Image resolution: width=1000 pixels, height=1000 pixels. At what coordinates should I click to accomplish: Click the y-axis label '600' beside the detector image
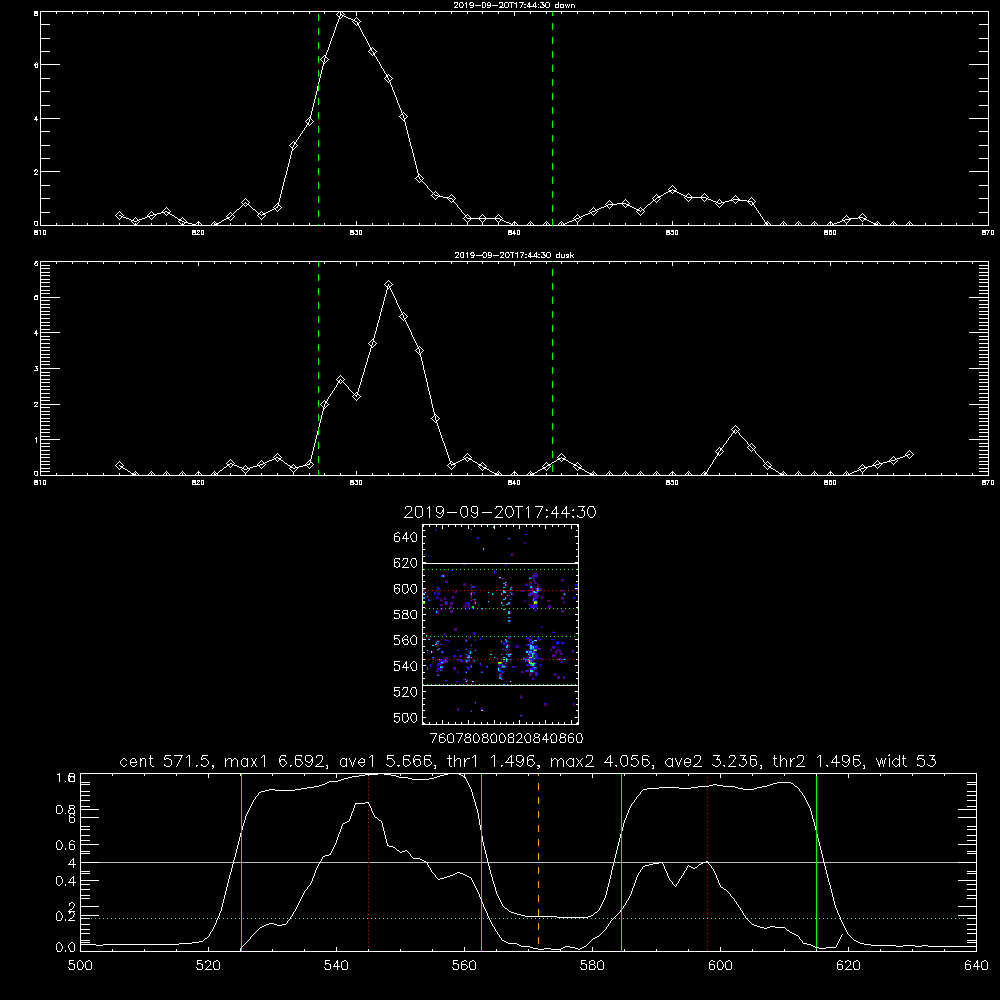(406, 589)
